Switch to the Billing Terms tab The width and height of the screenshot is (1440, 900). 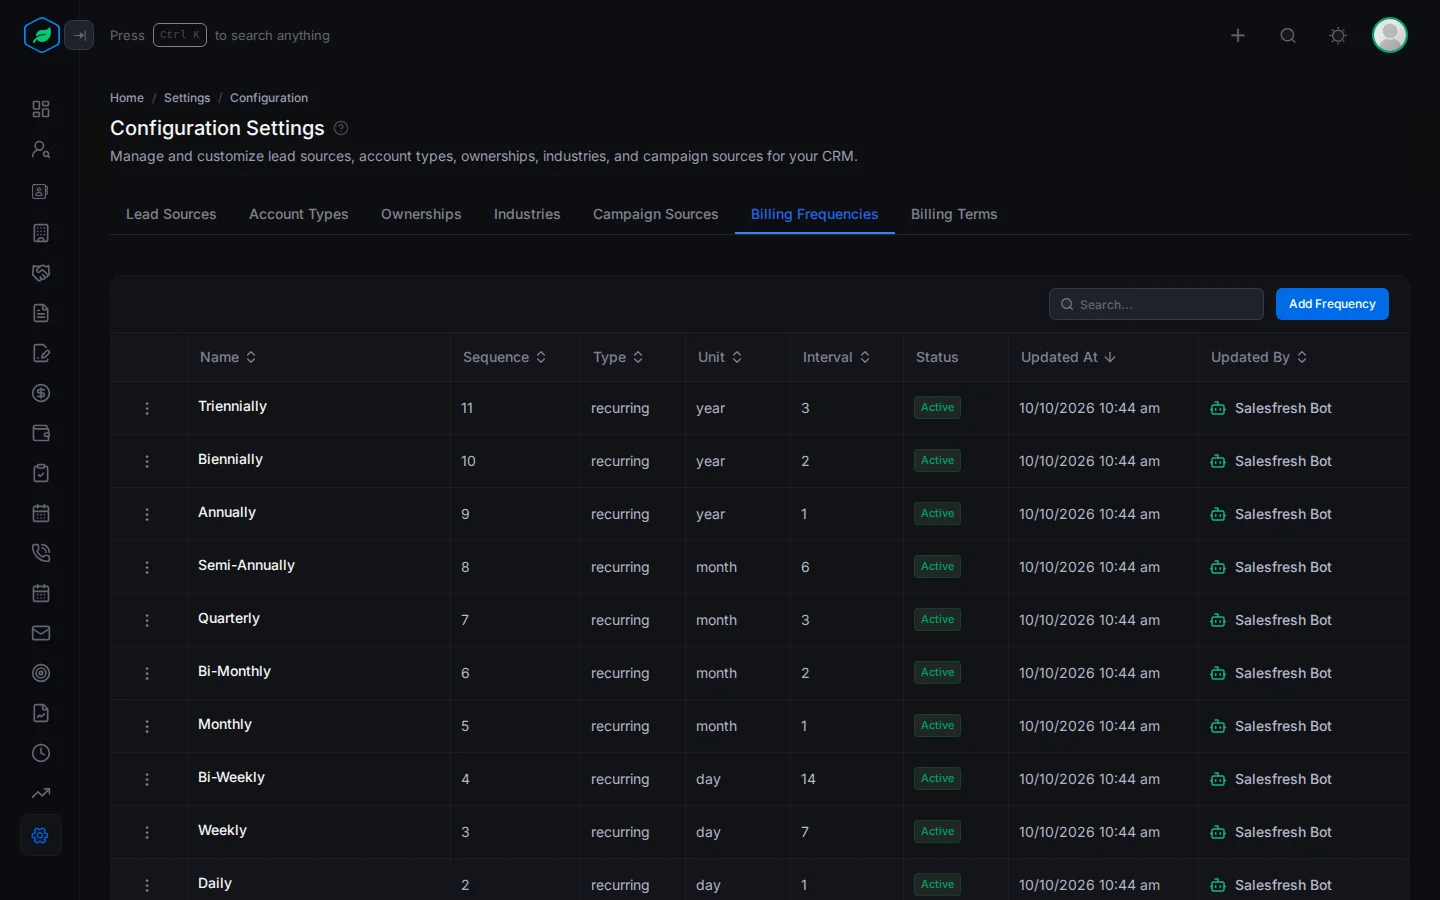954,214
